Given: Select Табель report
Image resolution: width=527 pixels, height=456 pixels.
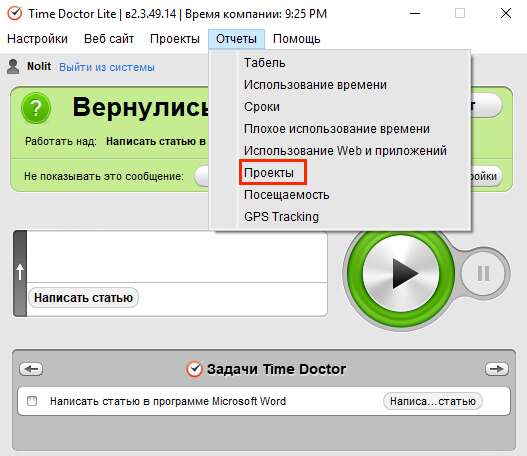Looking at the screenshot, I should [265, 63].
